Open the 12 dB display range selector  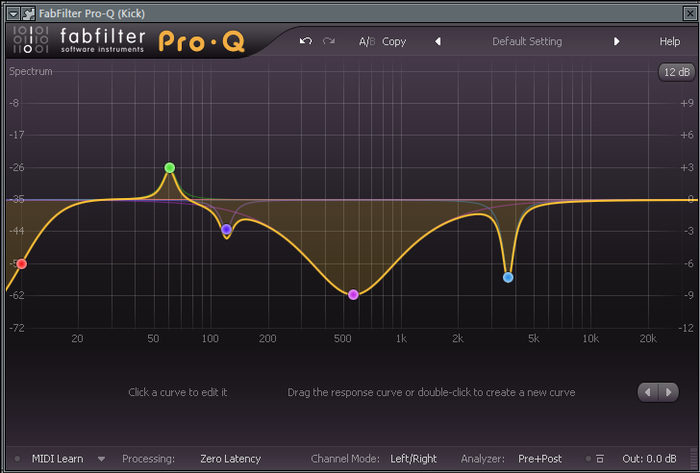(x=677, y=72)
